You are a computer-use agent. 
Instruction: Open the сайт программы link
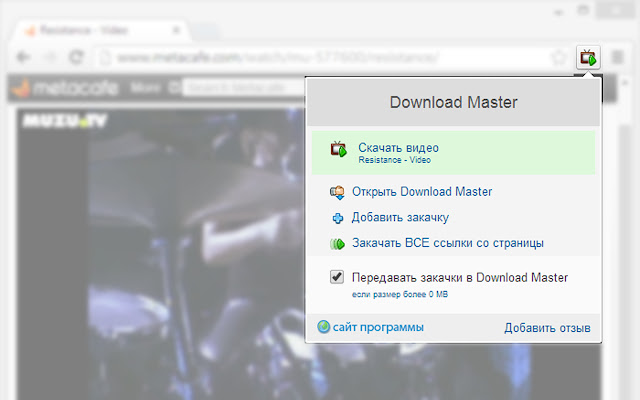(378, 327)
